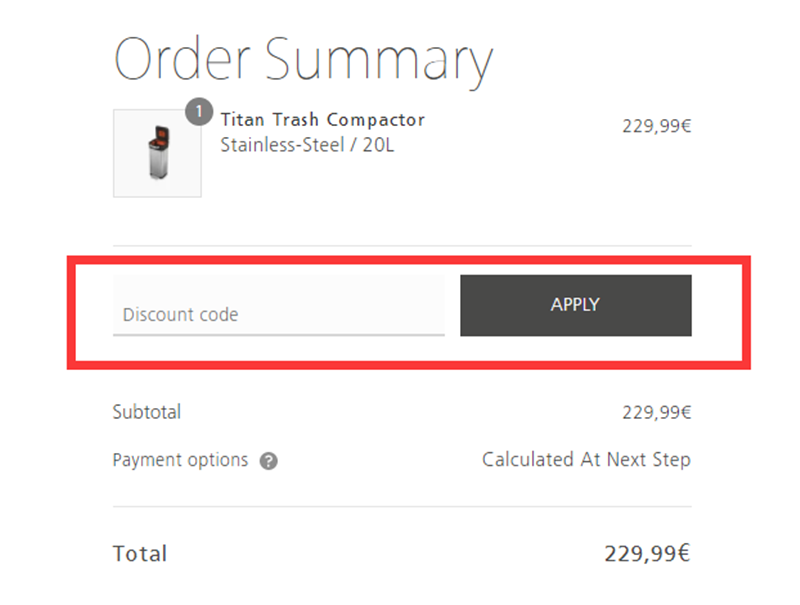Click the quantity badge showing 1
This screenshot has height=605, width=800.
click(199, 111)
